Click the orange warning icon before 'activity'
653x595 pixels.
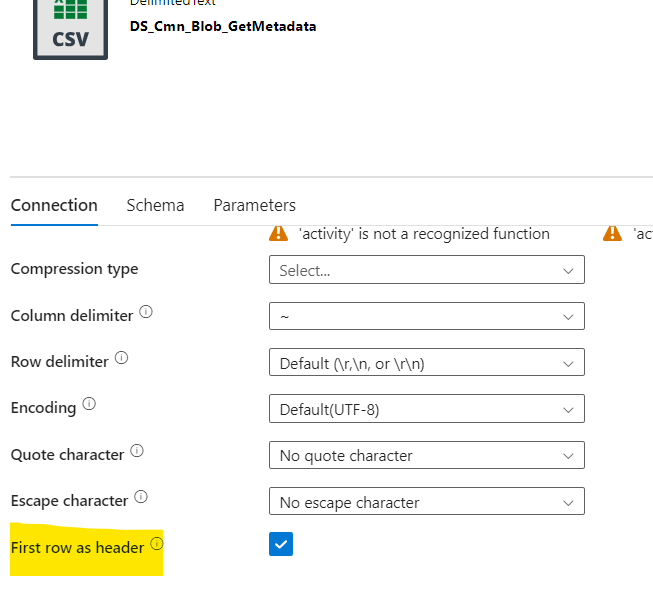[x=279, y=234]
